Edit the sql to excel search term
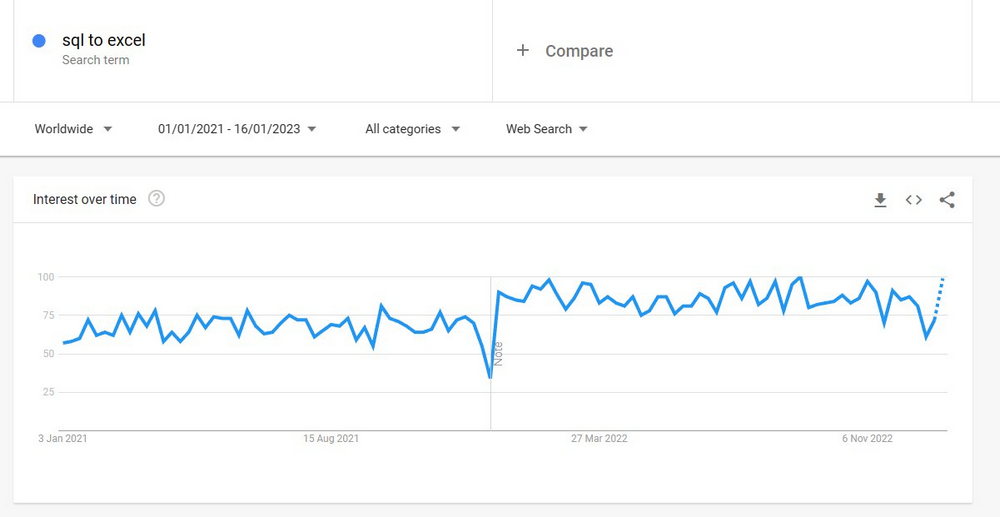1000x517 pixels. [104, 41]
